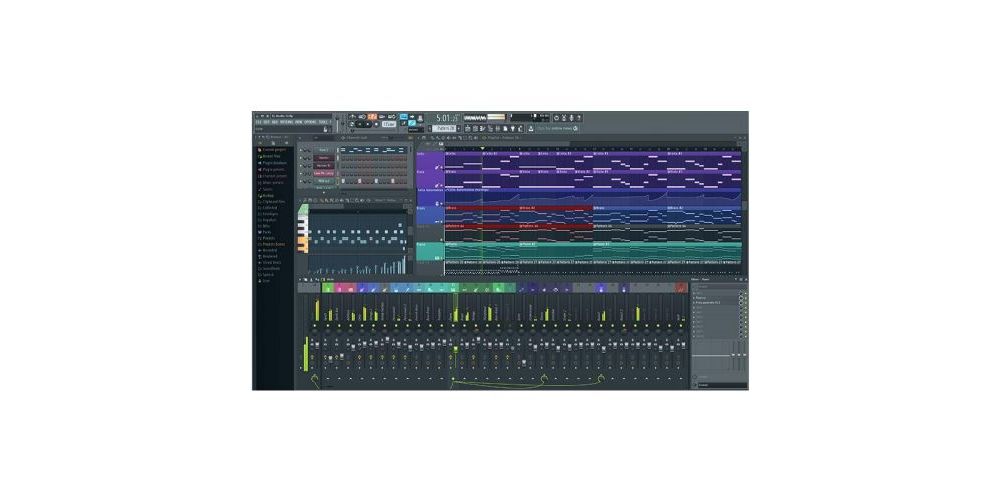Click the add channel plus button
1000x500 pixels.
(323, 193)
